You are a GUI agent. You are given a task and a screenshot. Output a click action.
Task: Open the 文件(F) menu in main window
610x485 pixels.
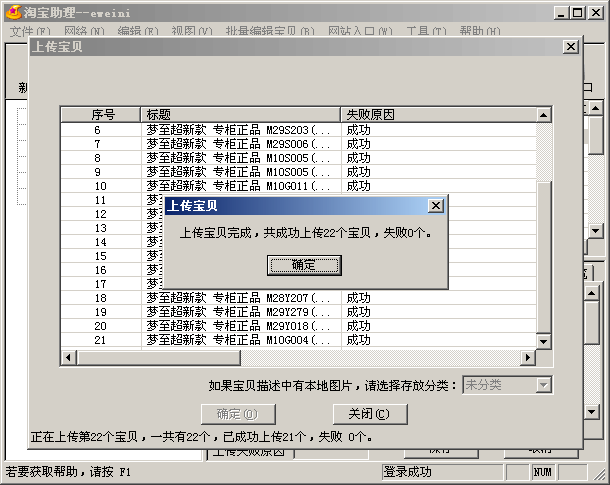point(30,31)
